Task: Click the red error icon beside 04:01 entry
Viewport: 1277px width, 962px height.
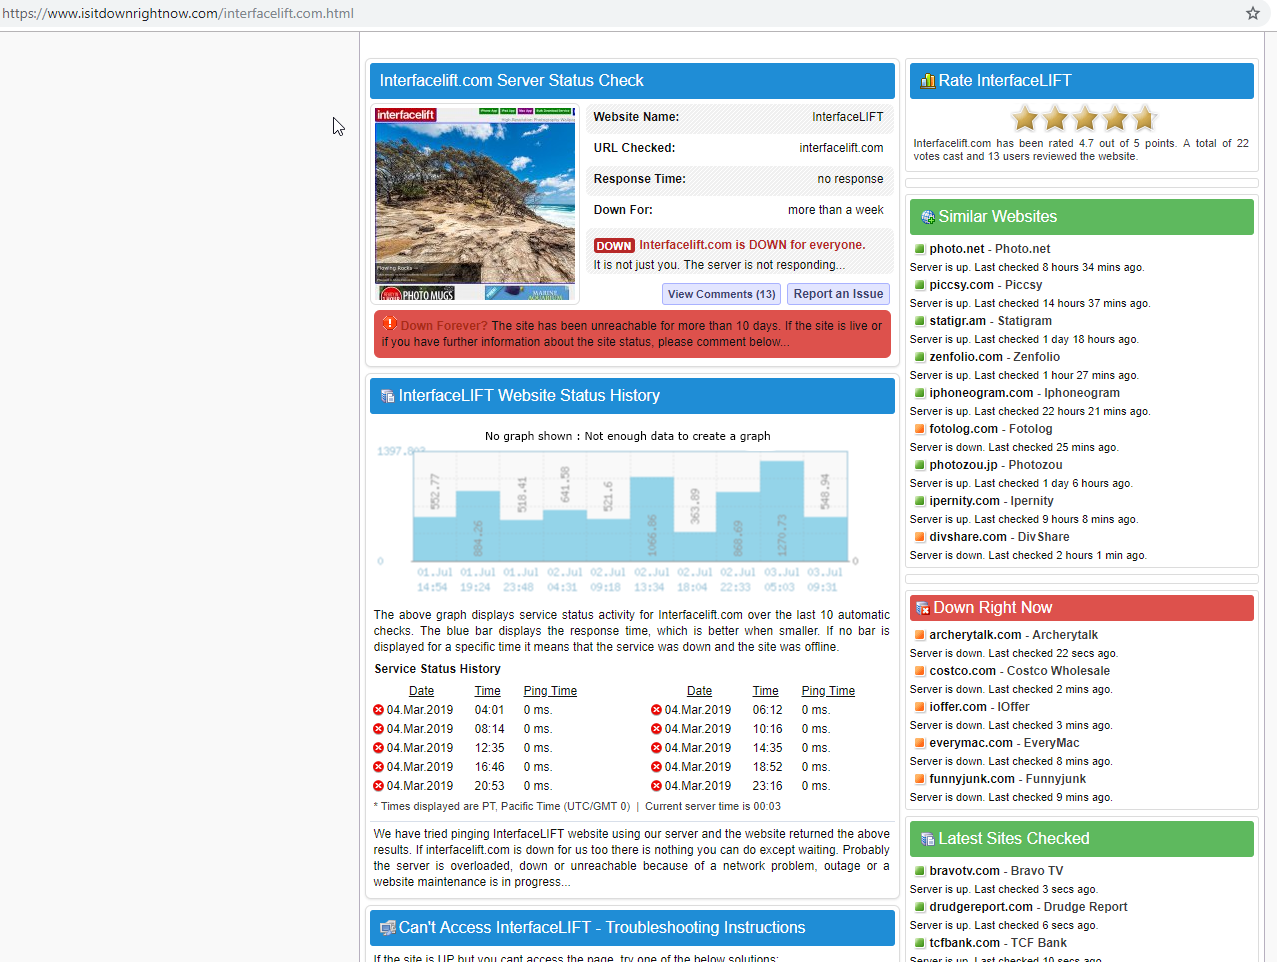Action: (379, 710)
